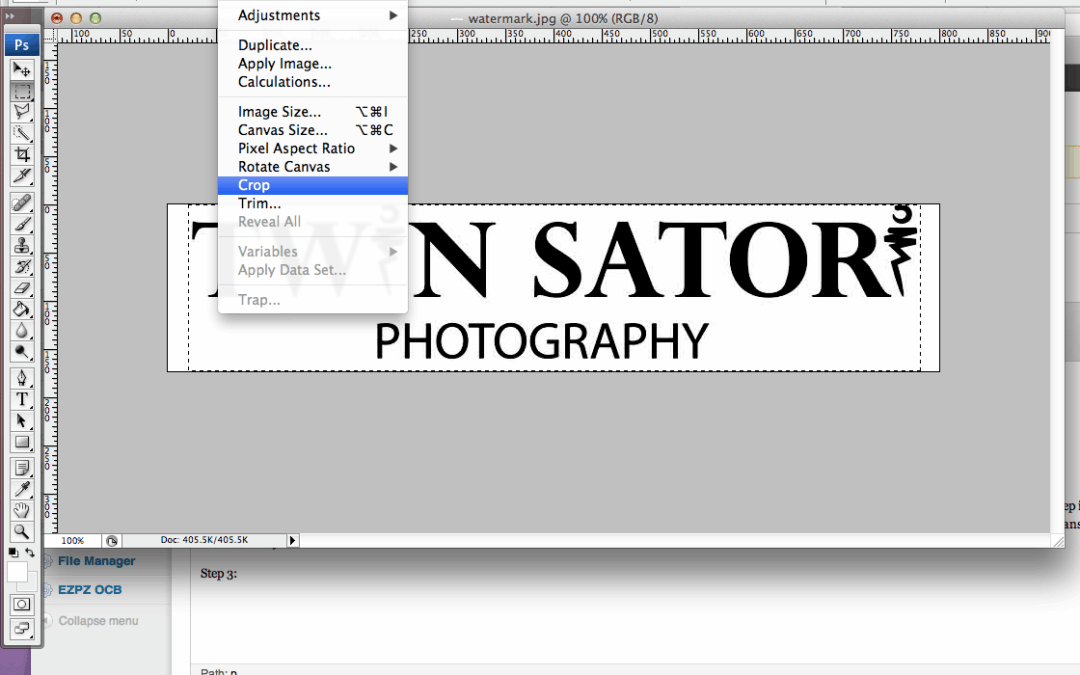The width and height of the screenshot is (1080, 675).
Task: Open File Manager in the browser sidebar
Action: [x=96, y=561]
